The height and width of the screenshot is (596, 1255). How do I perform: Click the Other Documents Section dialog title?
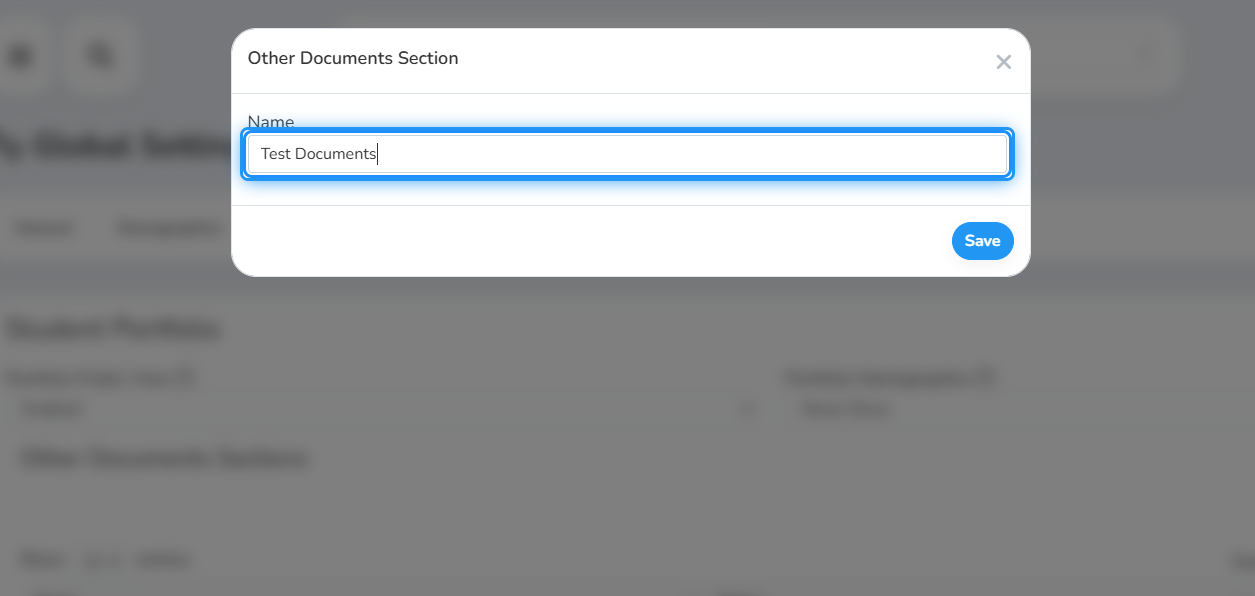point(353,58)
